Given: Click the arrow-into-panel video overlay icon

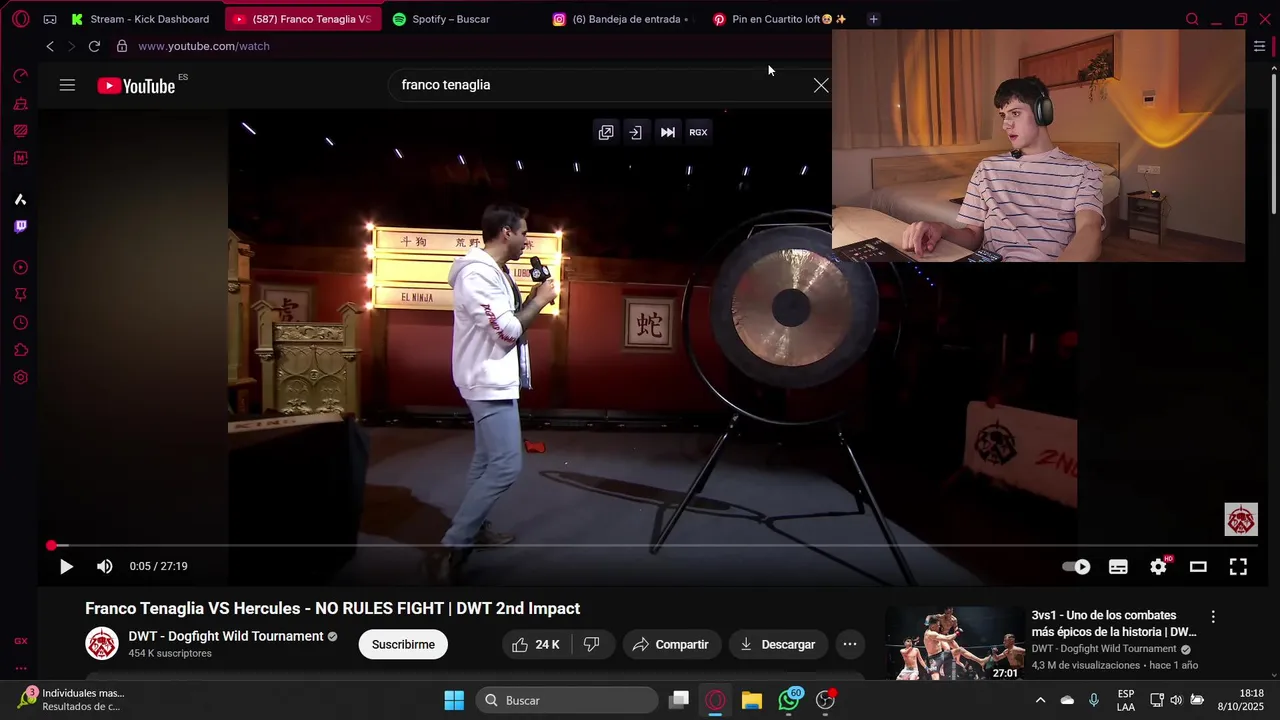Looking at the screenshot, I should tap(636, 132).
